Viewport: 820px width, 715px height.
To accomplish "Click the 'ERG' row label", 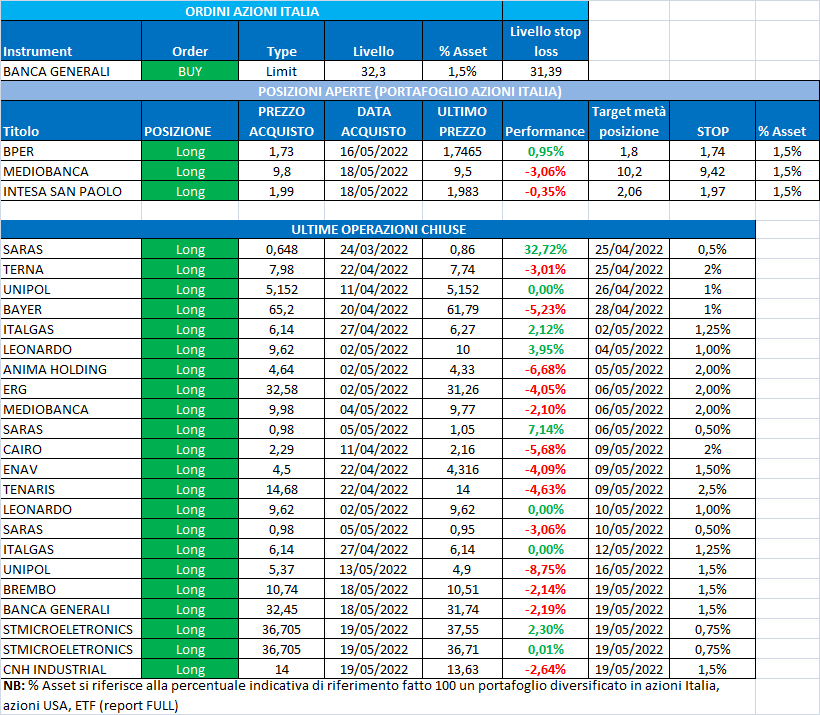I will click(x=71, y=389).
